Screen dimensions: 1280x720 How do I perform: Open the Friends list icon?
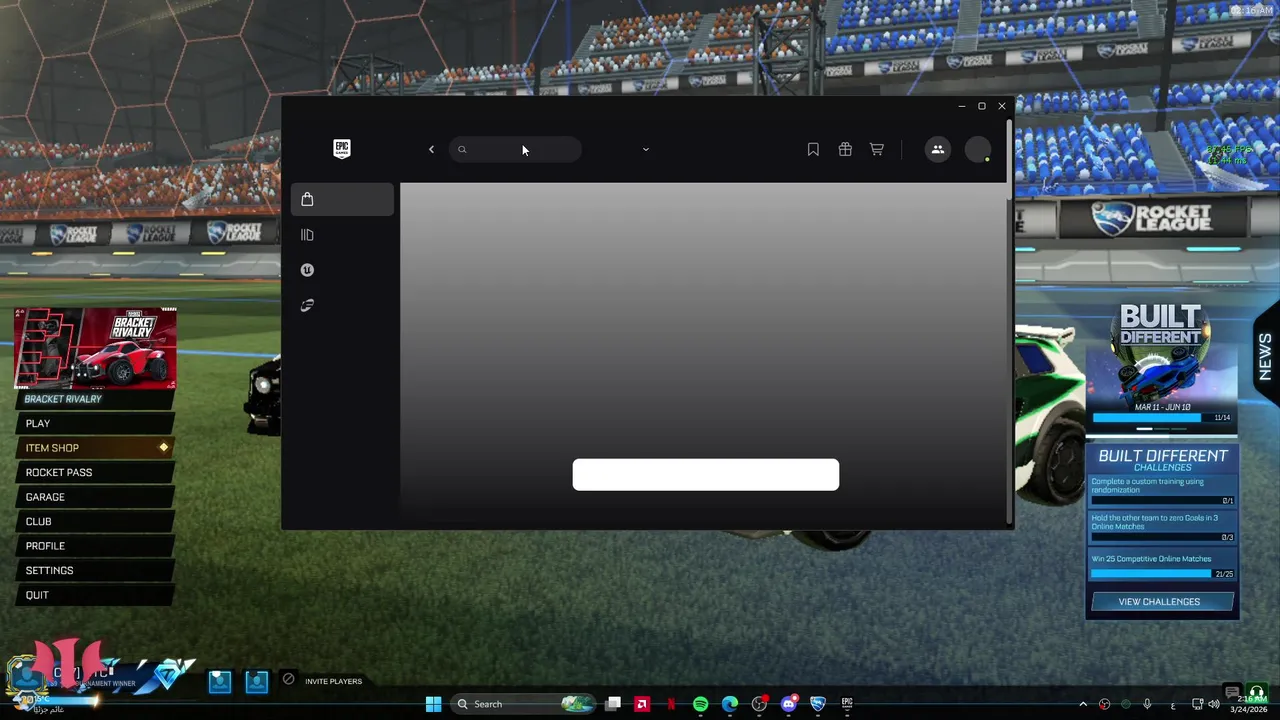[x=937, y=149]
